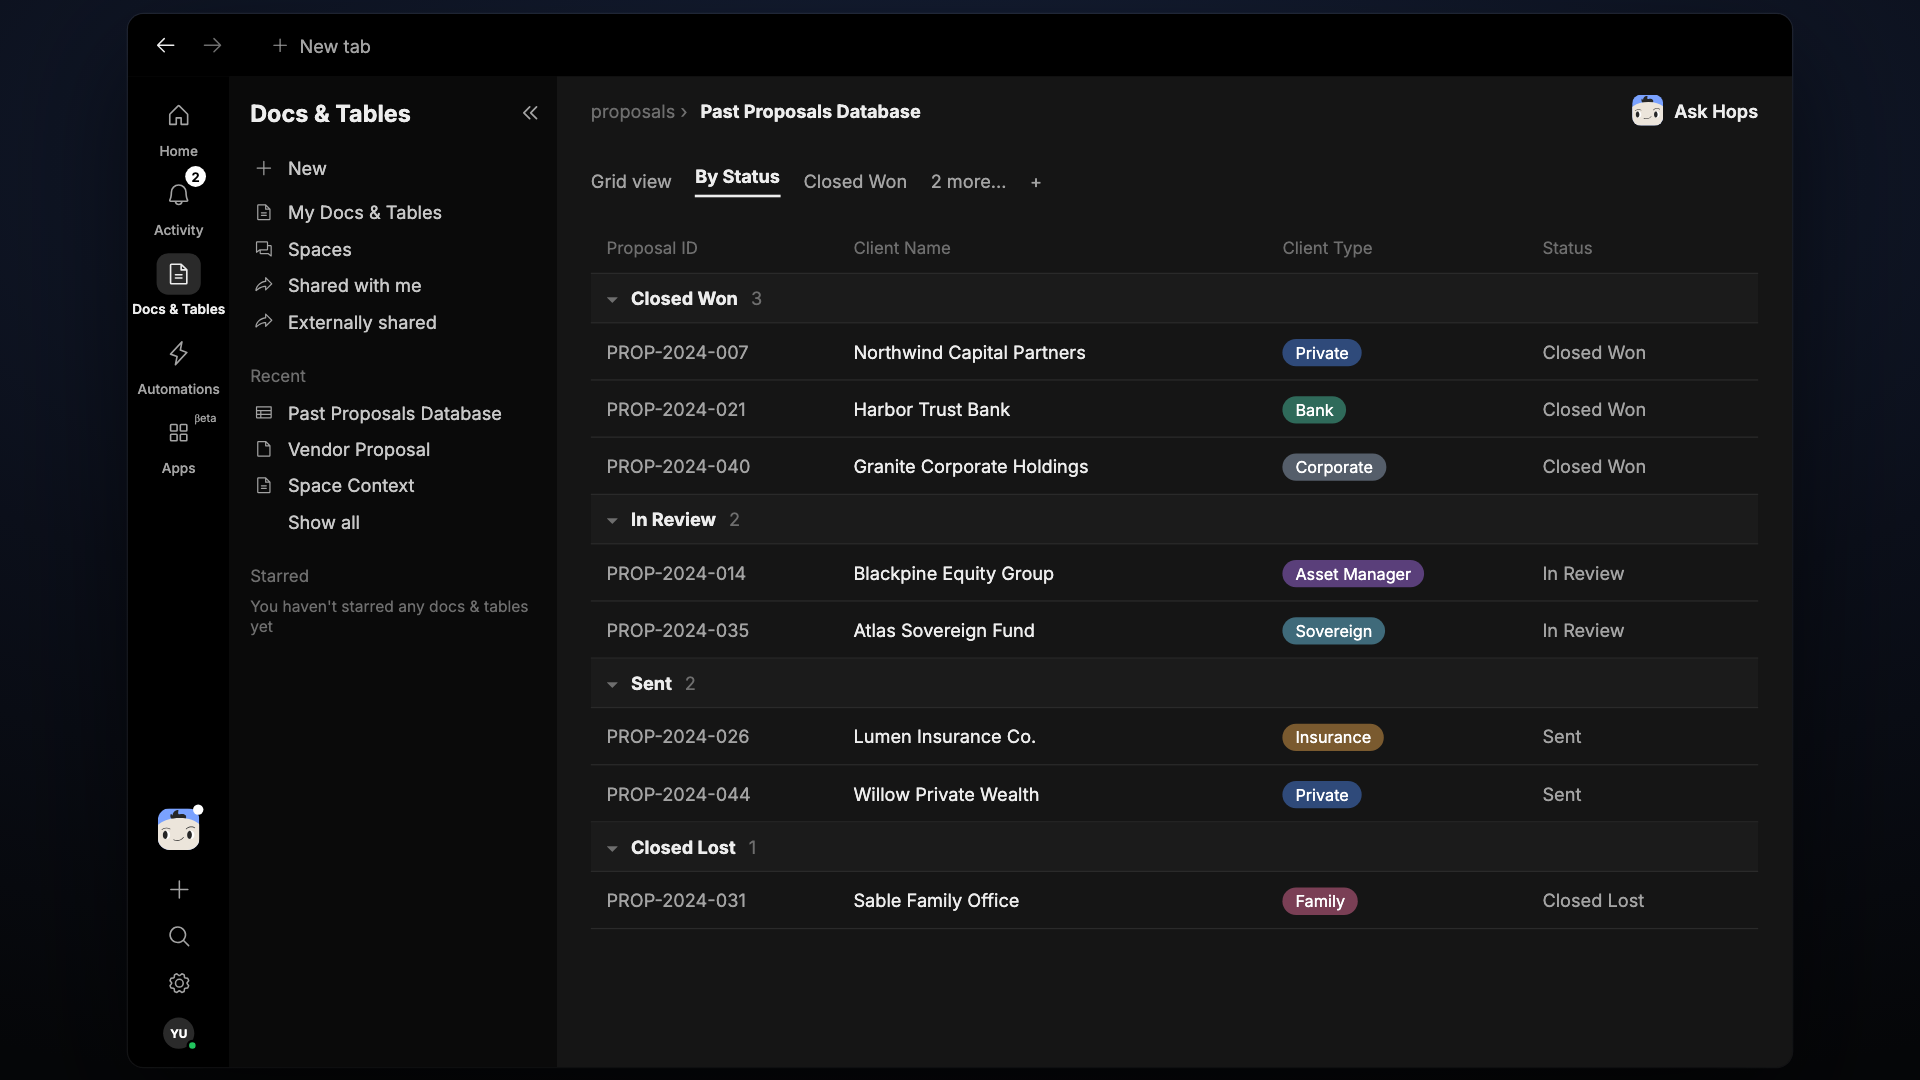Switch to Grid view tab
This screenshot has width=1920, height=1080.
[631, 181]
